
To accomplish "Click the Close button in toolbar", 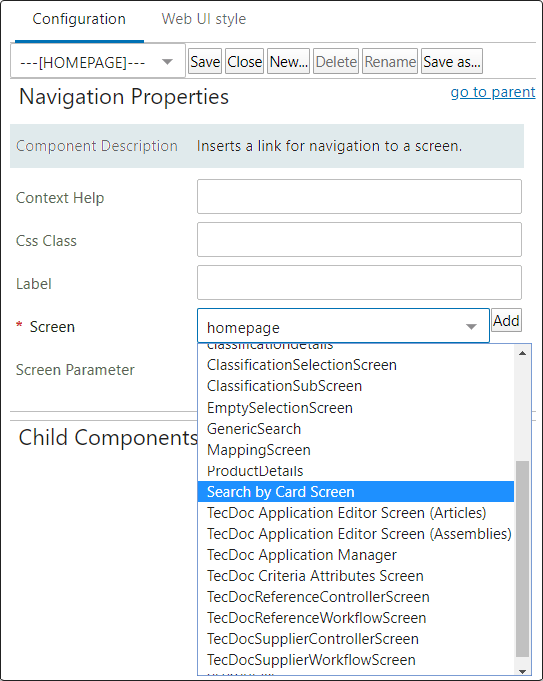I will (245, 61).
